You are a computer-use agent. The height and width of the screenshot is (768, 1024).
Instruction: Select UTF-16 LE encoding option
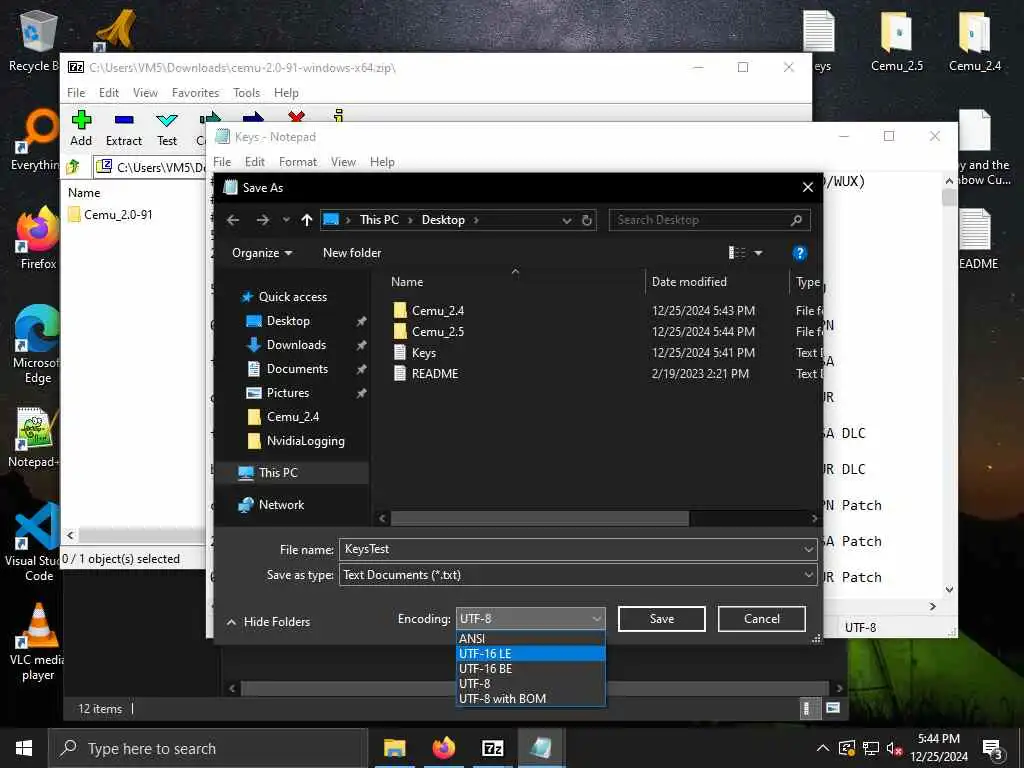click(530, 654)
